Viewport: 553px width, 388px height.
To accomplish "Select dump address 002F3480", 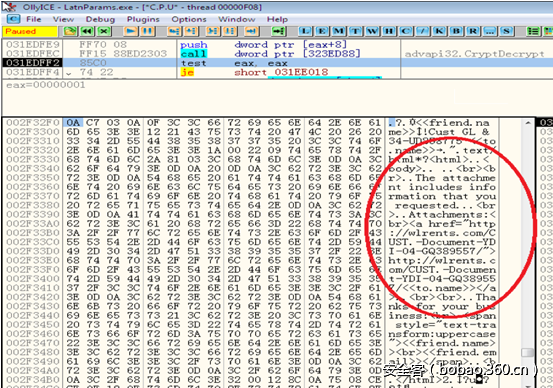I will click(33, 352).
